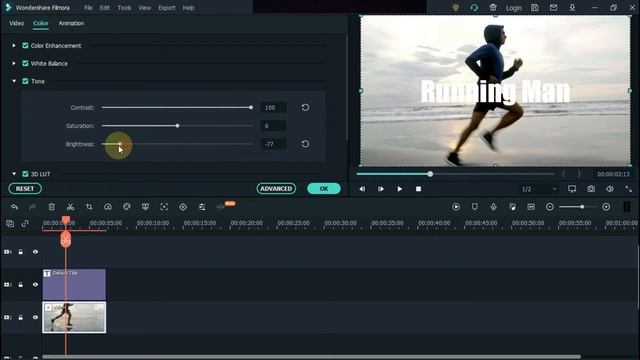Screen dimensions: 640x360
Task: Click the audio tool with orange badge
Action: tap(221, 207)
